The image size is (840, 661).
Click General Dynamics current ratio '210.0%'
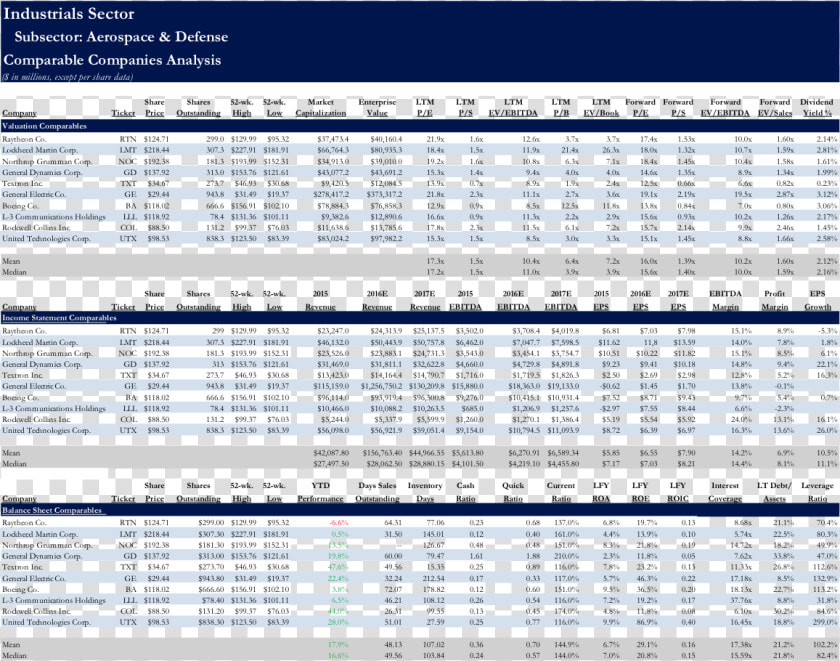568,556
